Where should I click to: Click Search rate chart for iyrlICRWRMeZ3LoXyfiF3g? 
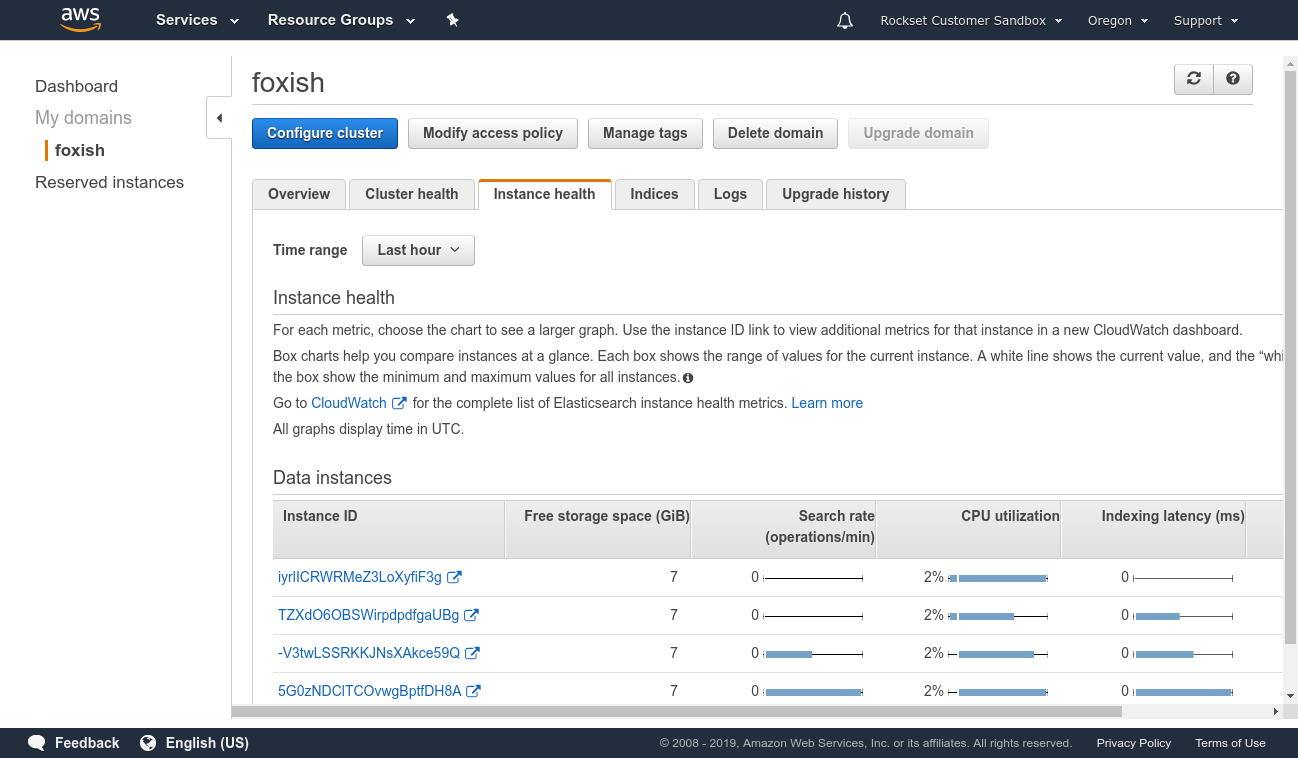click(813, 578)
